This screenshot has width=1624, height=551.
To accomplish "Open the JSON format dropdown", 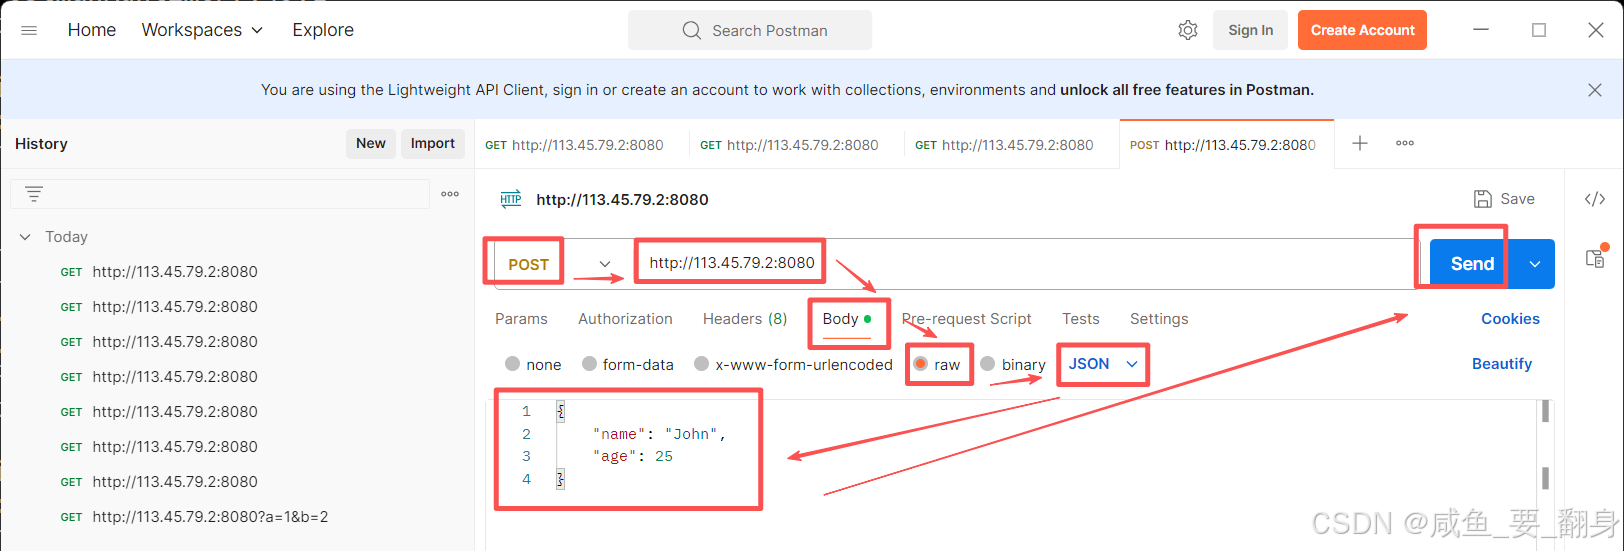I will tap(1103, 364).
